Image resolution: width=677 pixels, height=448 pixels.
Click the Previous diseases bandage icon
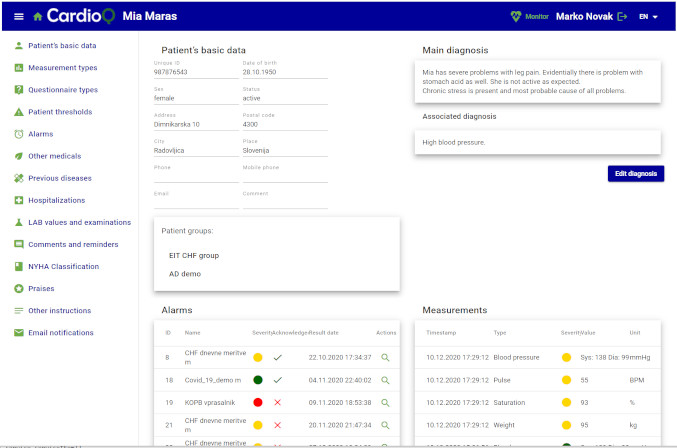19,178
